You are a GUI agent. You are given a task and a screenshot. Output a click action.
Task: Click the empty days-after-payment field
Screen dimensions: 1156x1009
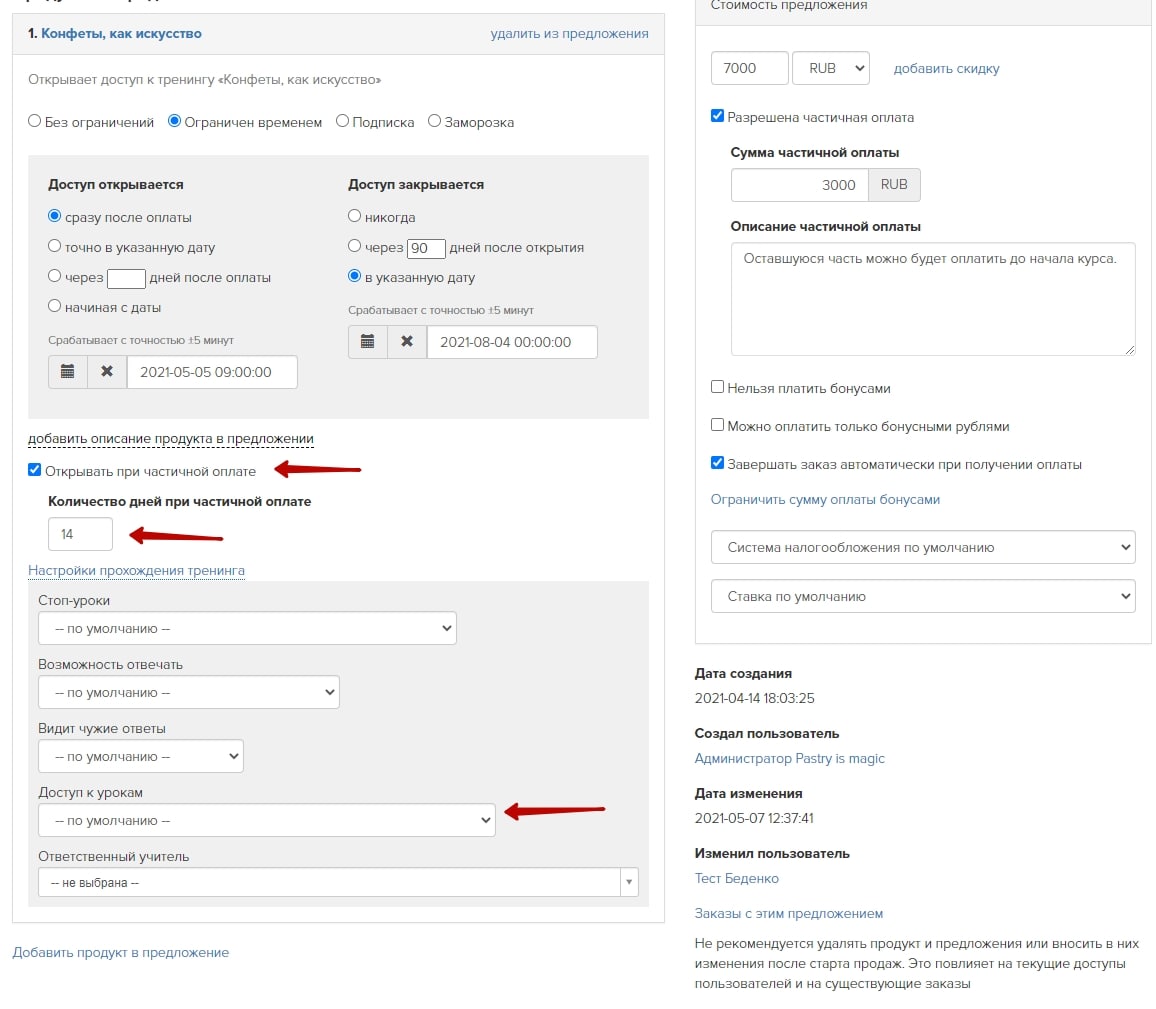pos(126,279)
